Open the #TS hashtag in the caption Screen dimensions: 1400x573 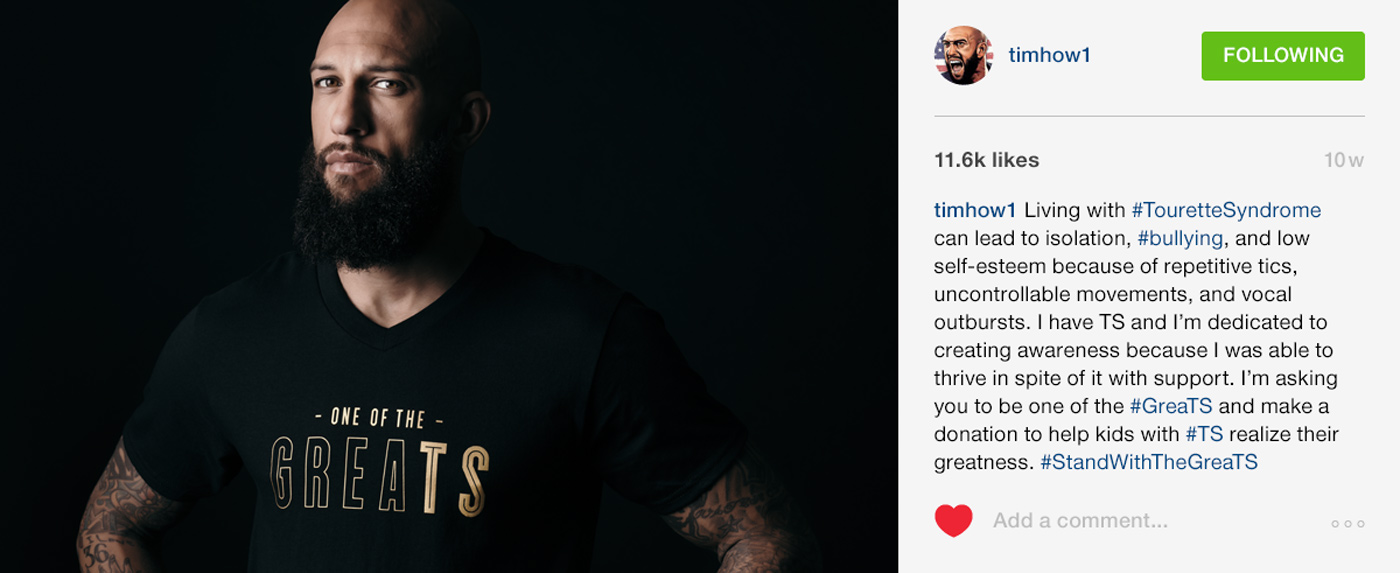(x=1204, y=434)
